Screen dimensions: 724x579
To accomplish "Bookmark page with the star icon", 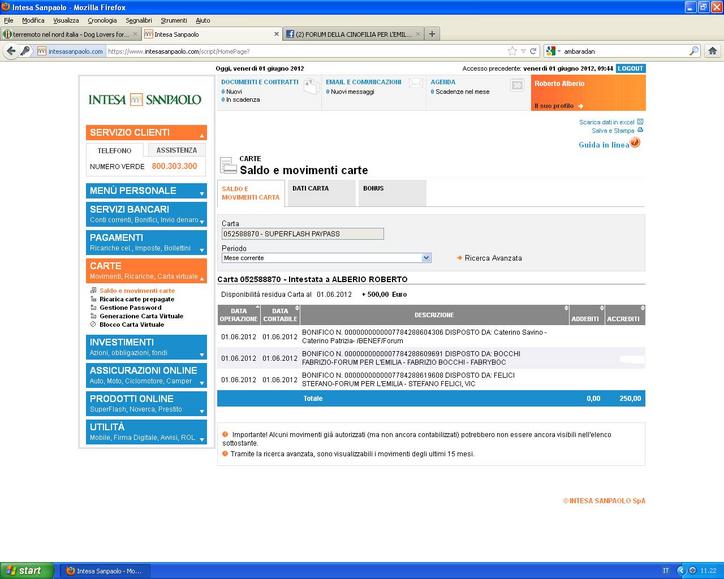I will point(512,50).
